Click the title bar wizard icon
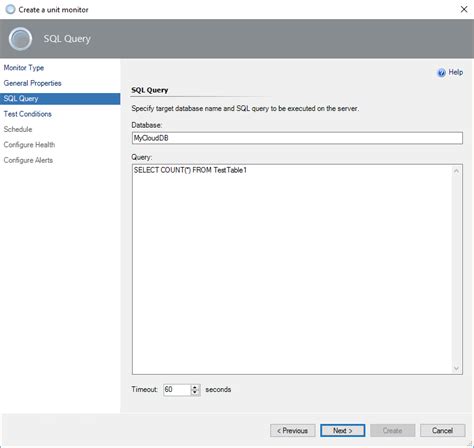Viewport: 474px width, 448px height. click(x=10, y=9)
